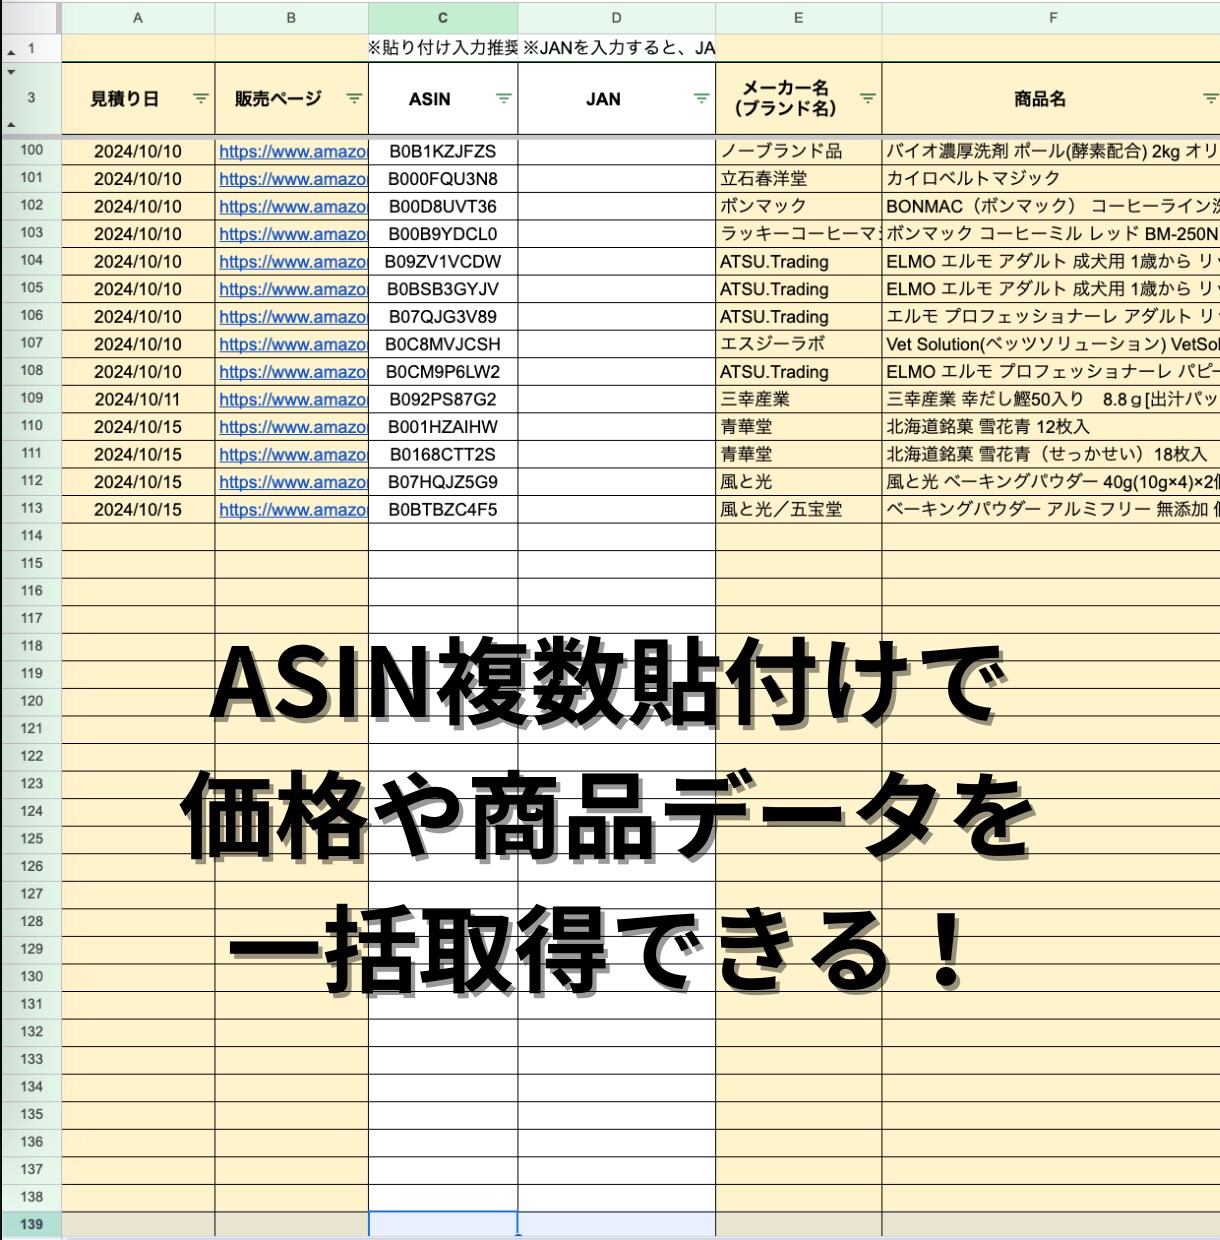Screen dimensions: 1220x1240
Task: Select row header 139
Action: (31, 1224)
